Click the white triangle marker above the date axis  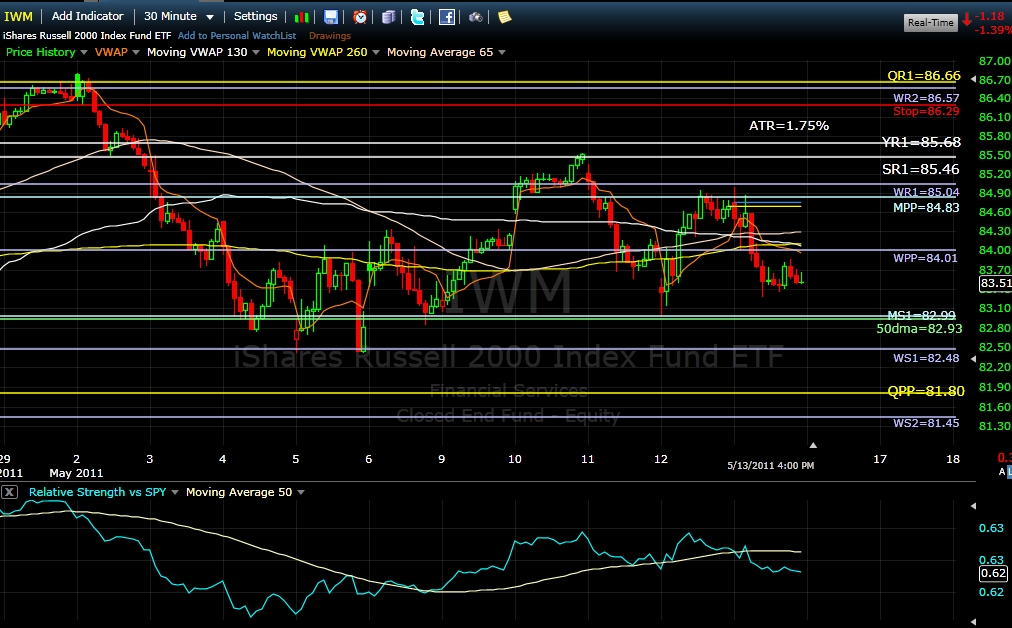813,445
